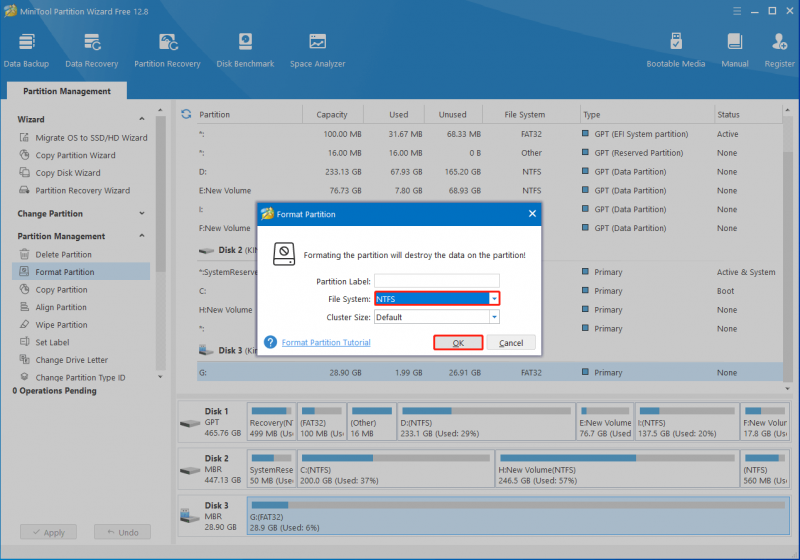The width and height of the screenshot is (800, 560).
Task: Open Space Analyzer
Action: pyautogui.click(x=317, y=50)
